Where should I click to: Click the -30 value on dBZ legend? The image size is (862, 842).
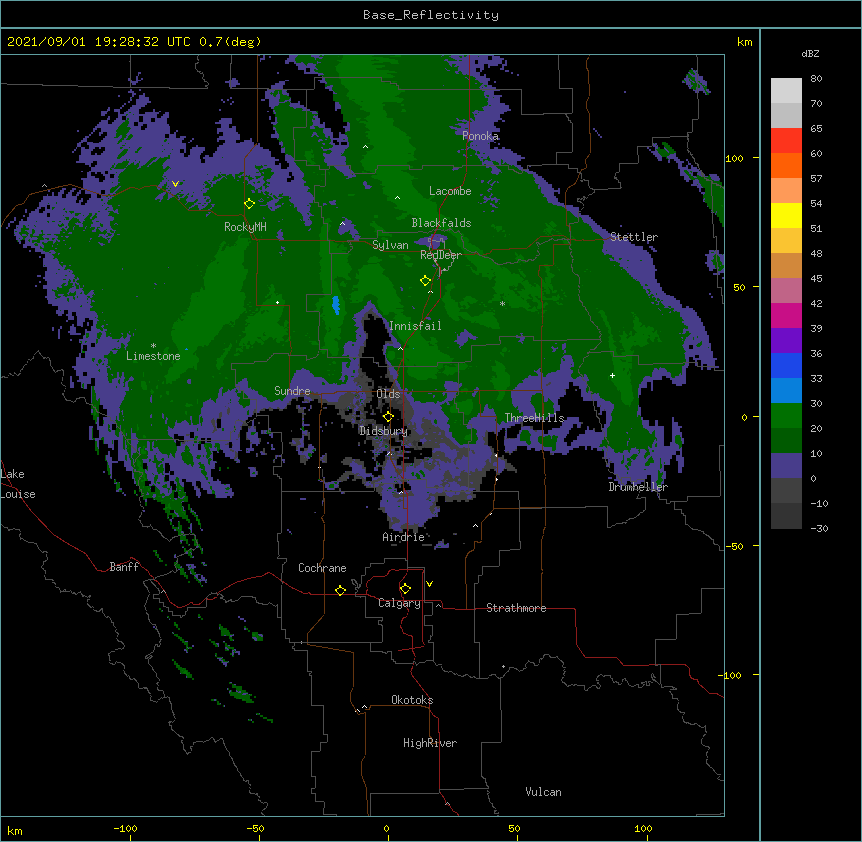pos(819,528)
